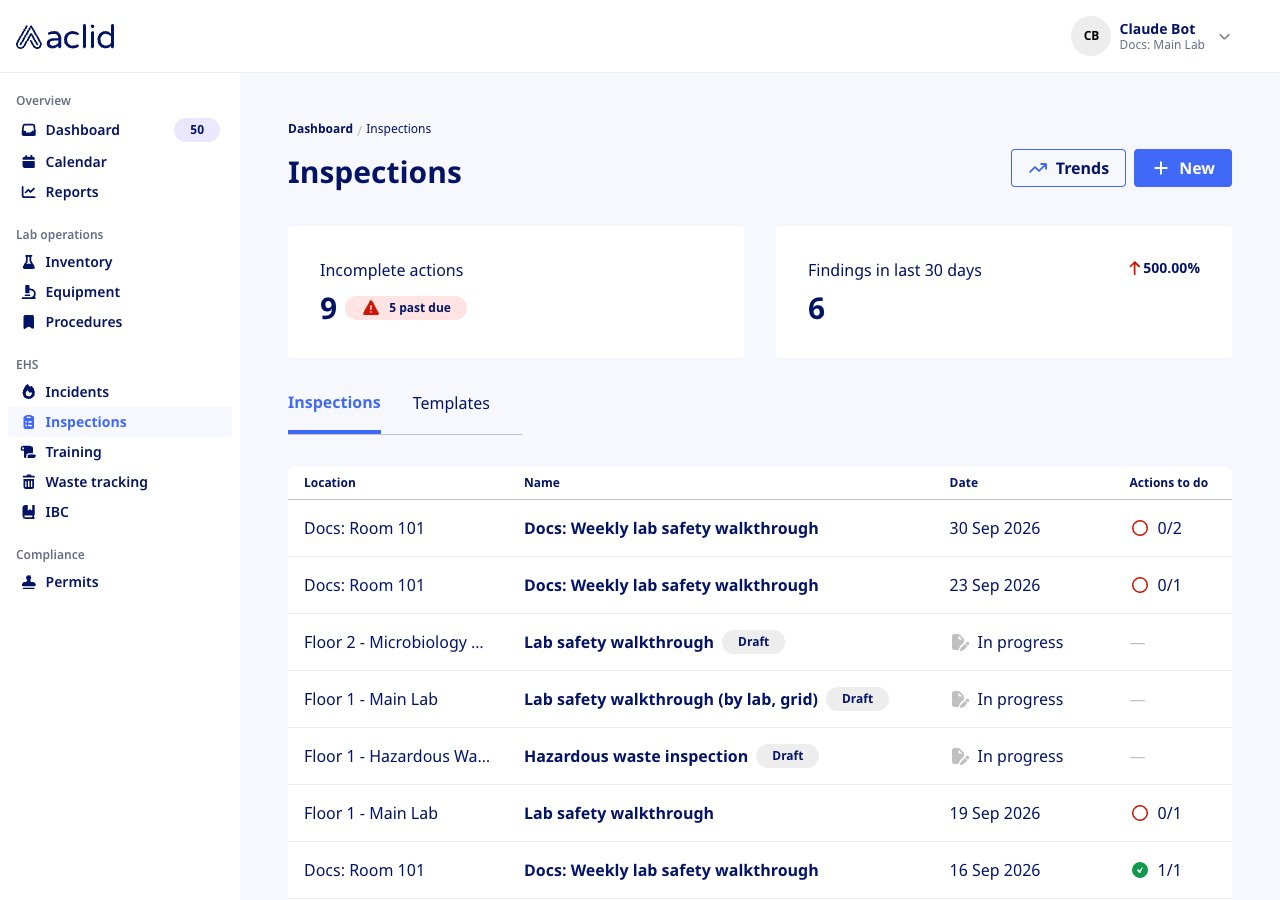This screenshot has height=900, width=1280.
Task: Click the Permits stamp icon
Action: pos(29,582)
